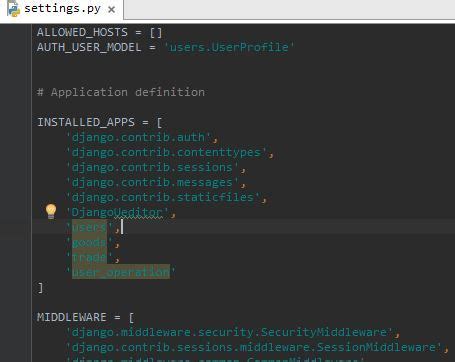Click the Python file icon on settings.py tab
The width and height of the screenshot is (455, 362).
pos(13,9)
